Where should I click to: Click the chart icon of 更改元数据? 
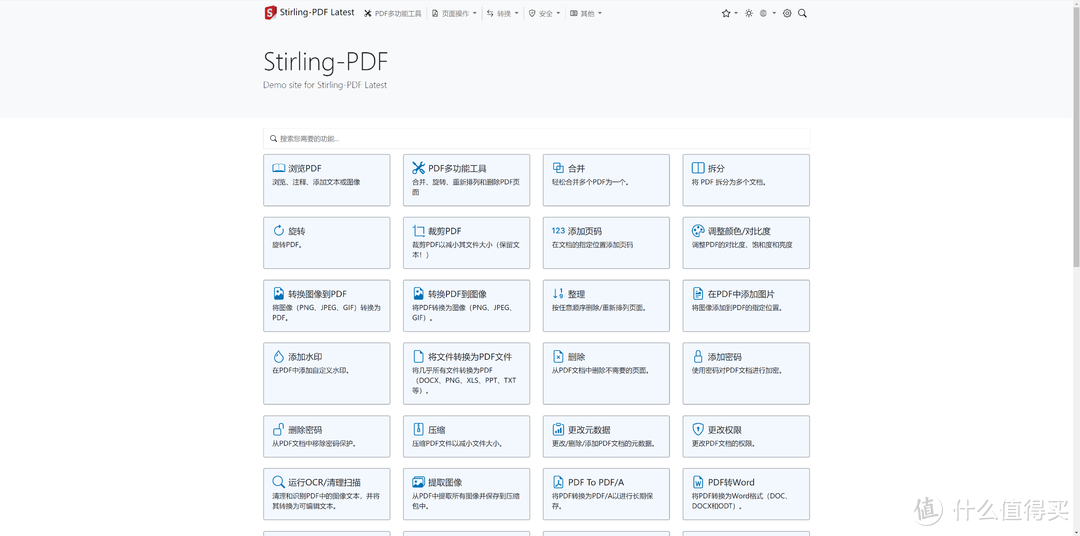tap(558, 429)
